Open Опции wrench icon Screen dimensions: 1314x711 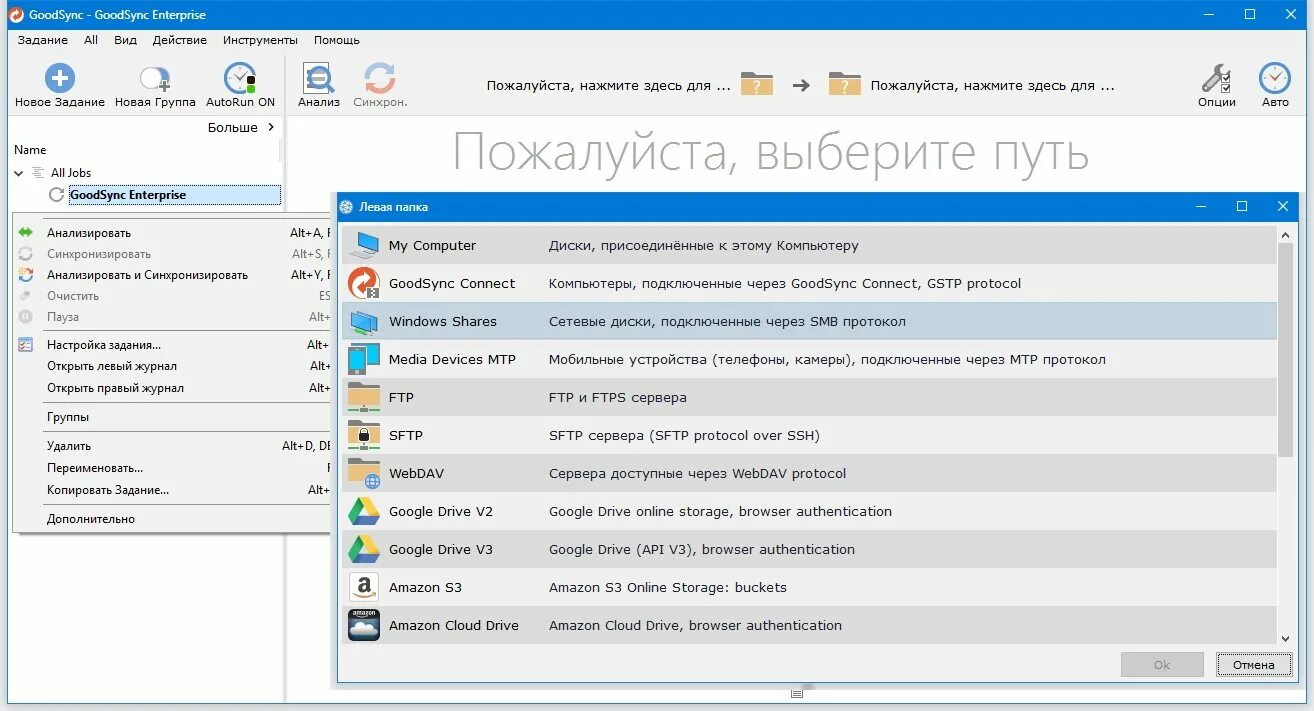click(x=1216, y=78)
